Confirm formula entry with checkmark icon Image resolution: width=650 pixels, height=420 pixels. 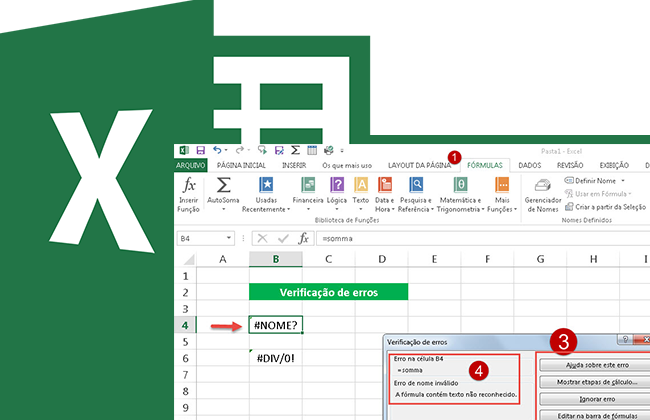[284, 238]
